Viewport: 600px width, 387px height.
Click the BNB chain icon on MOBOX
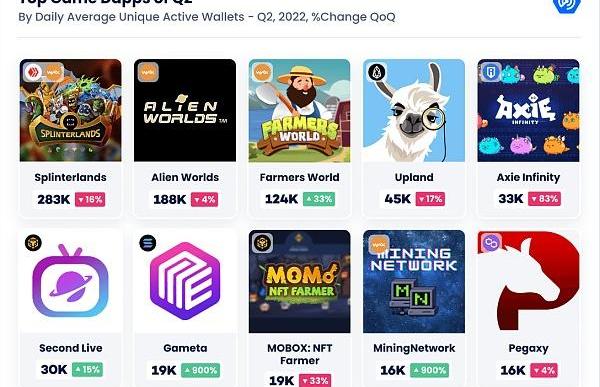(262, 243)
